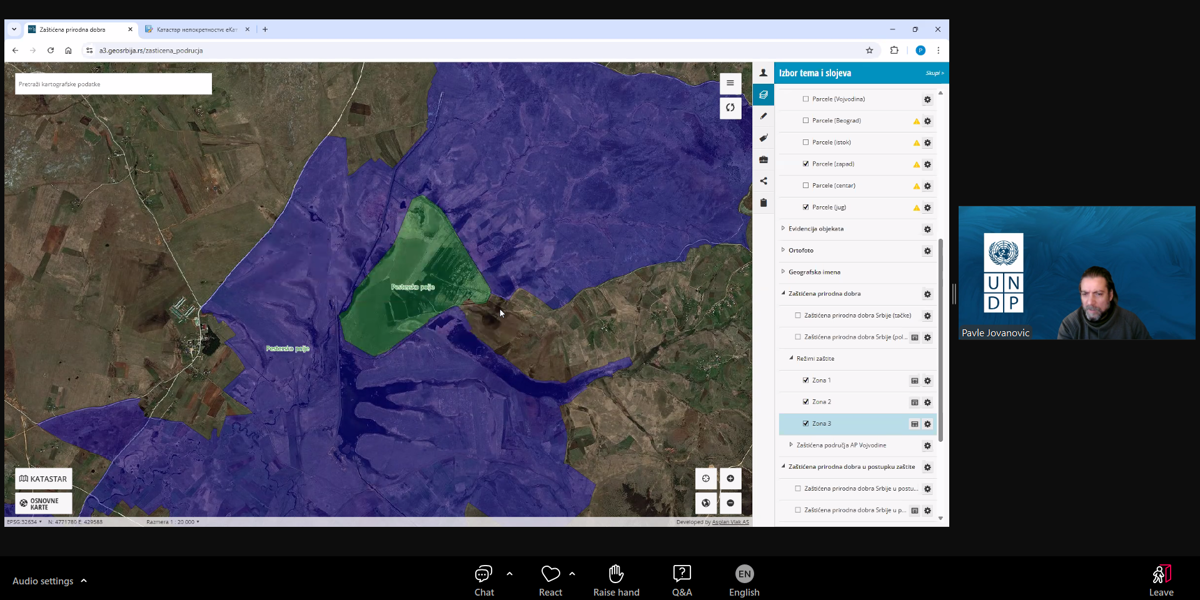The height and width of the screenshot is (600, 1200).
Task: Click the map refresh icon
Action: [730, 108]
